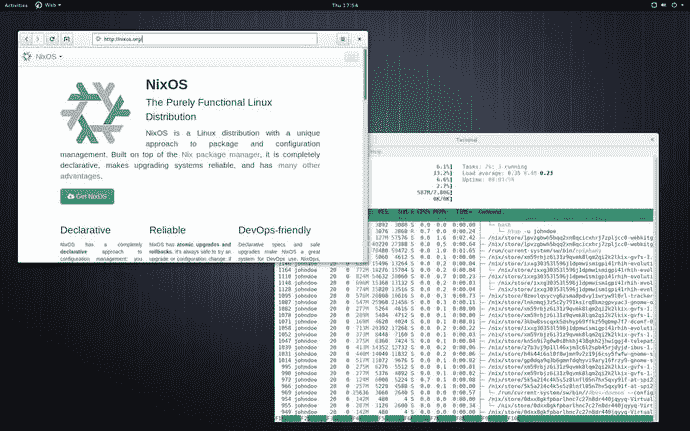Sort htop by the TIME+ column header
The width and height of the screenshot is (690, 431).
coord(464,212)
